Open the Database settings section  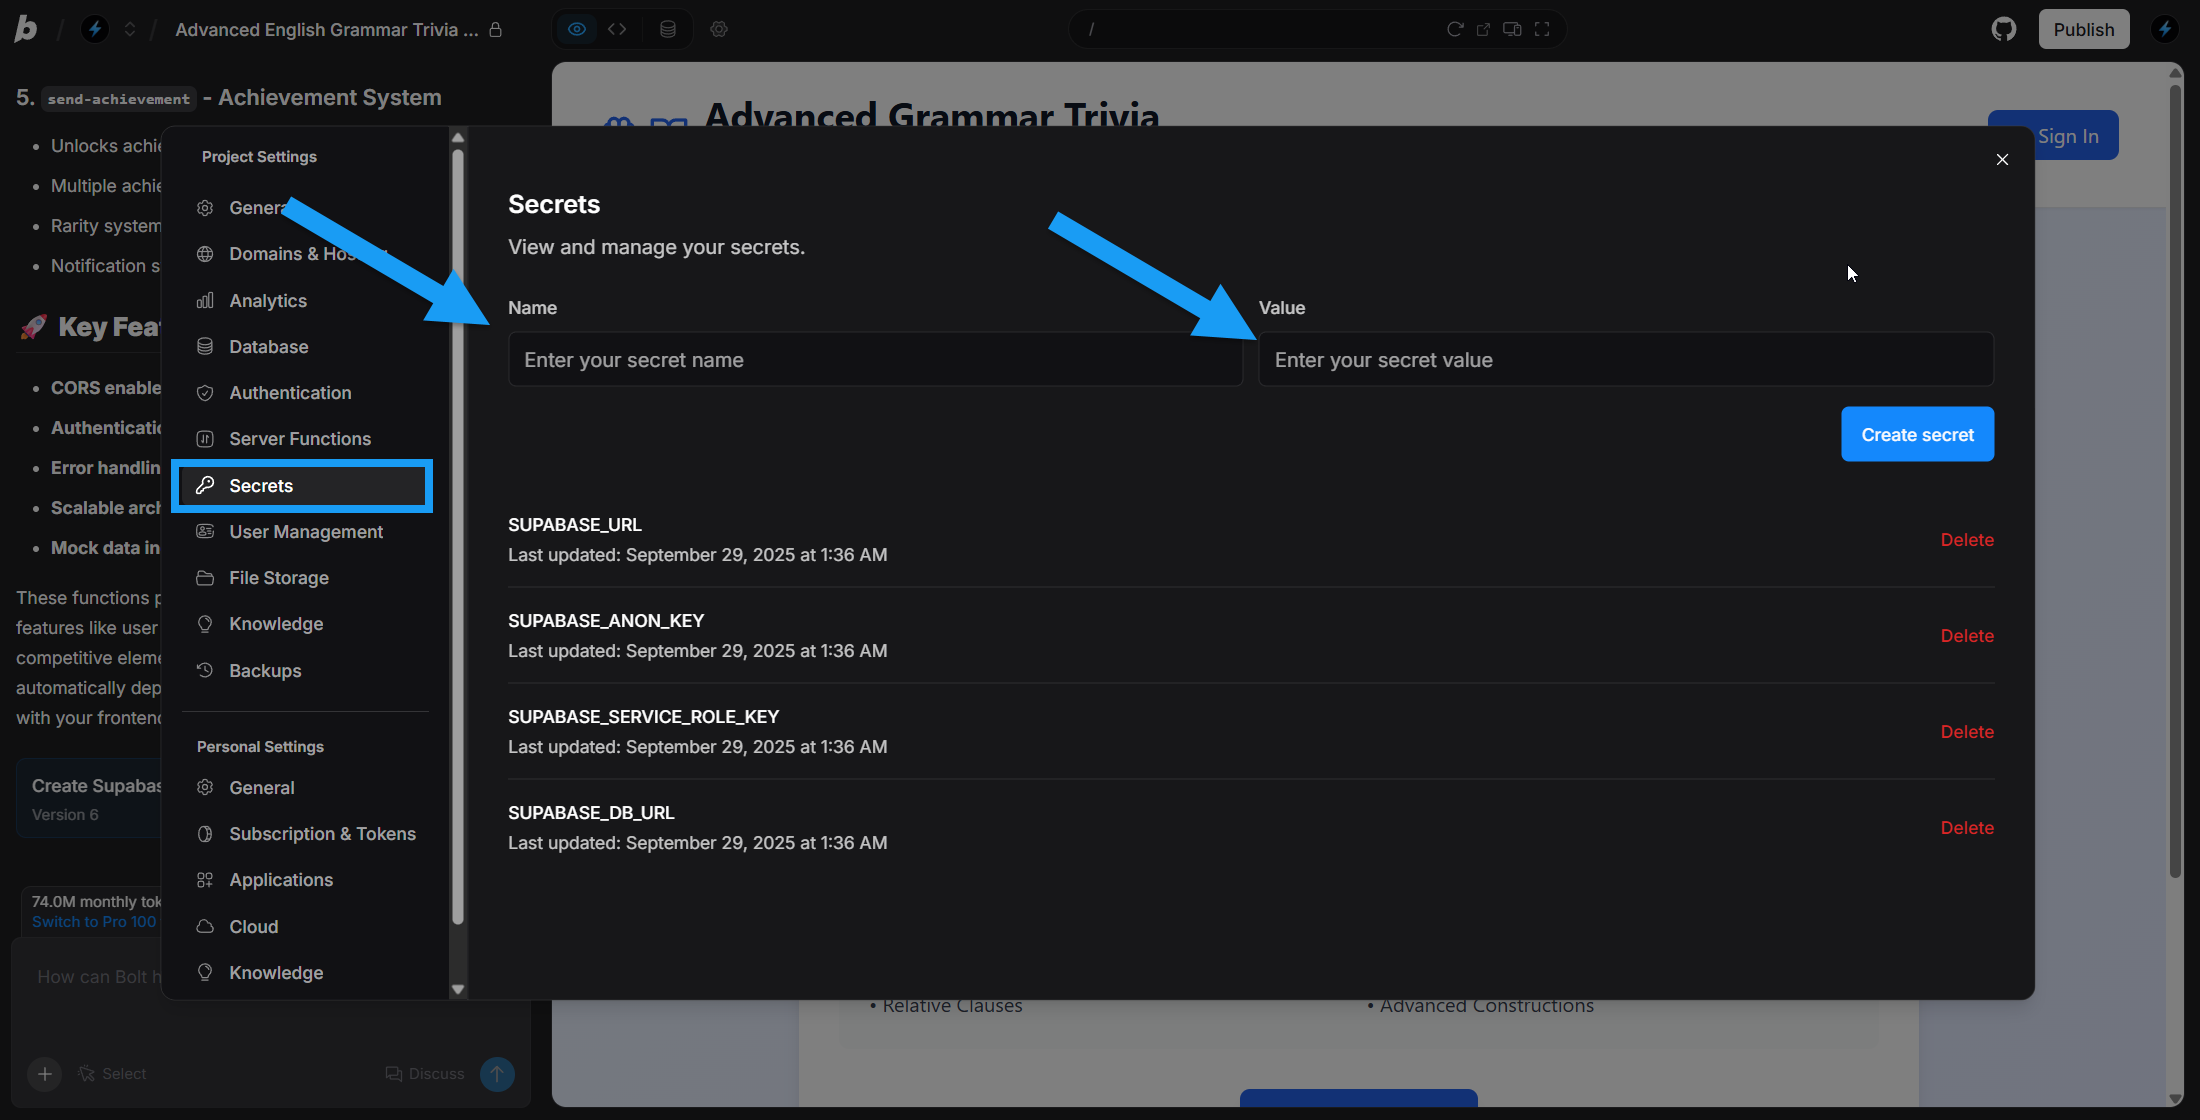pos(304,346)
